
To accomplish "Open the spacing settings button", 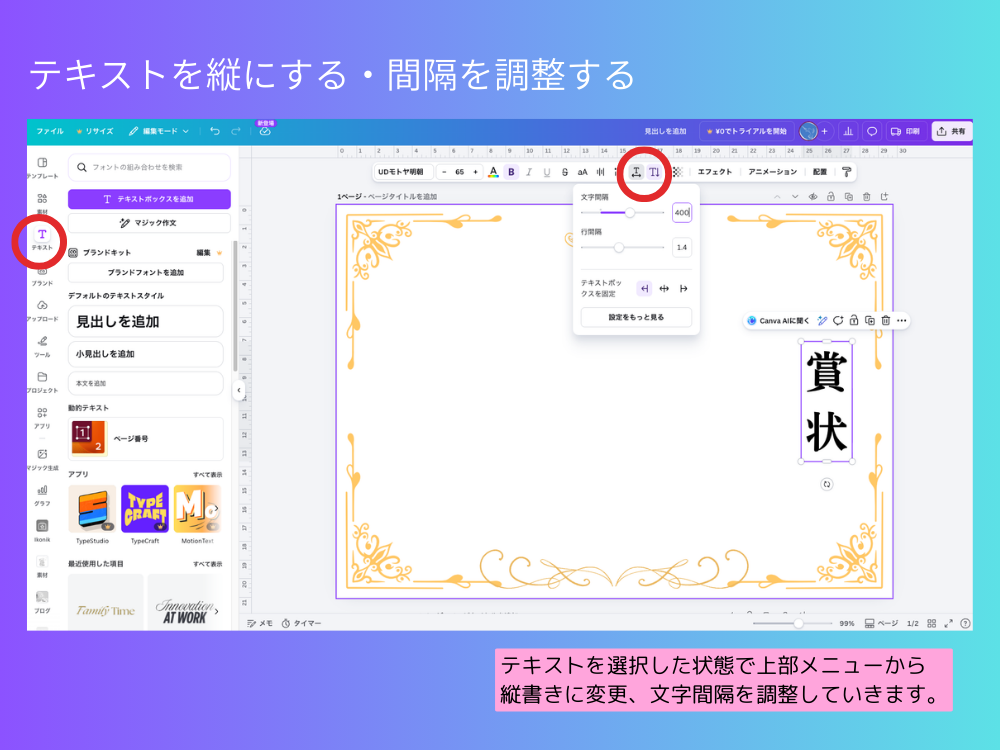I will pyautogui.click(x=636, y=172).
